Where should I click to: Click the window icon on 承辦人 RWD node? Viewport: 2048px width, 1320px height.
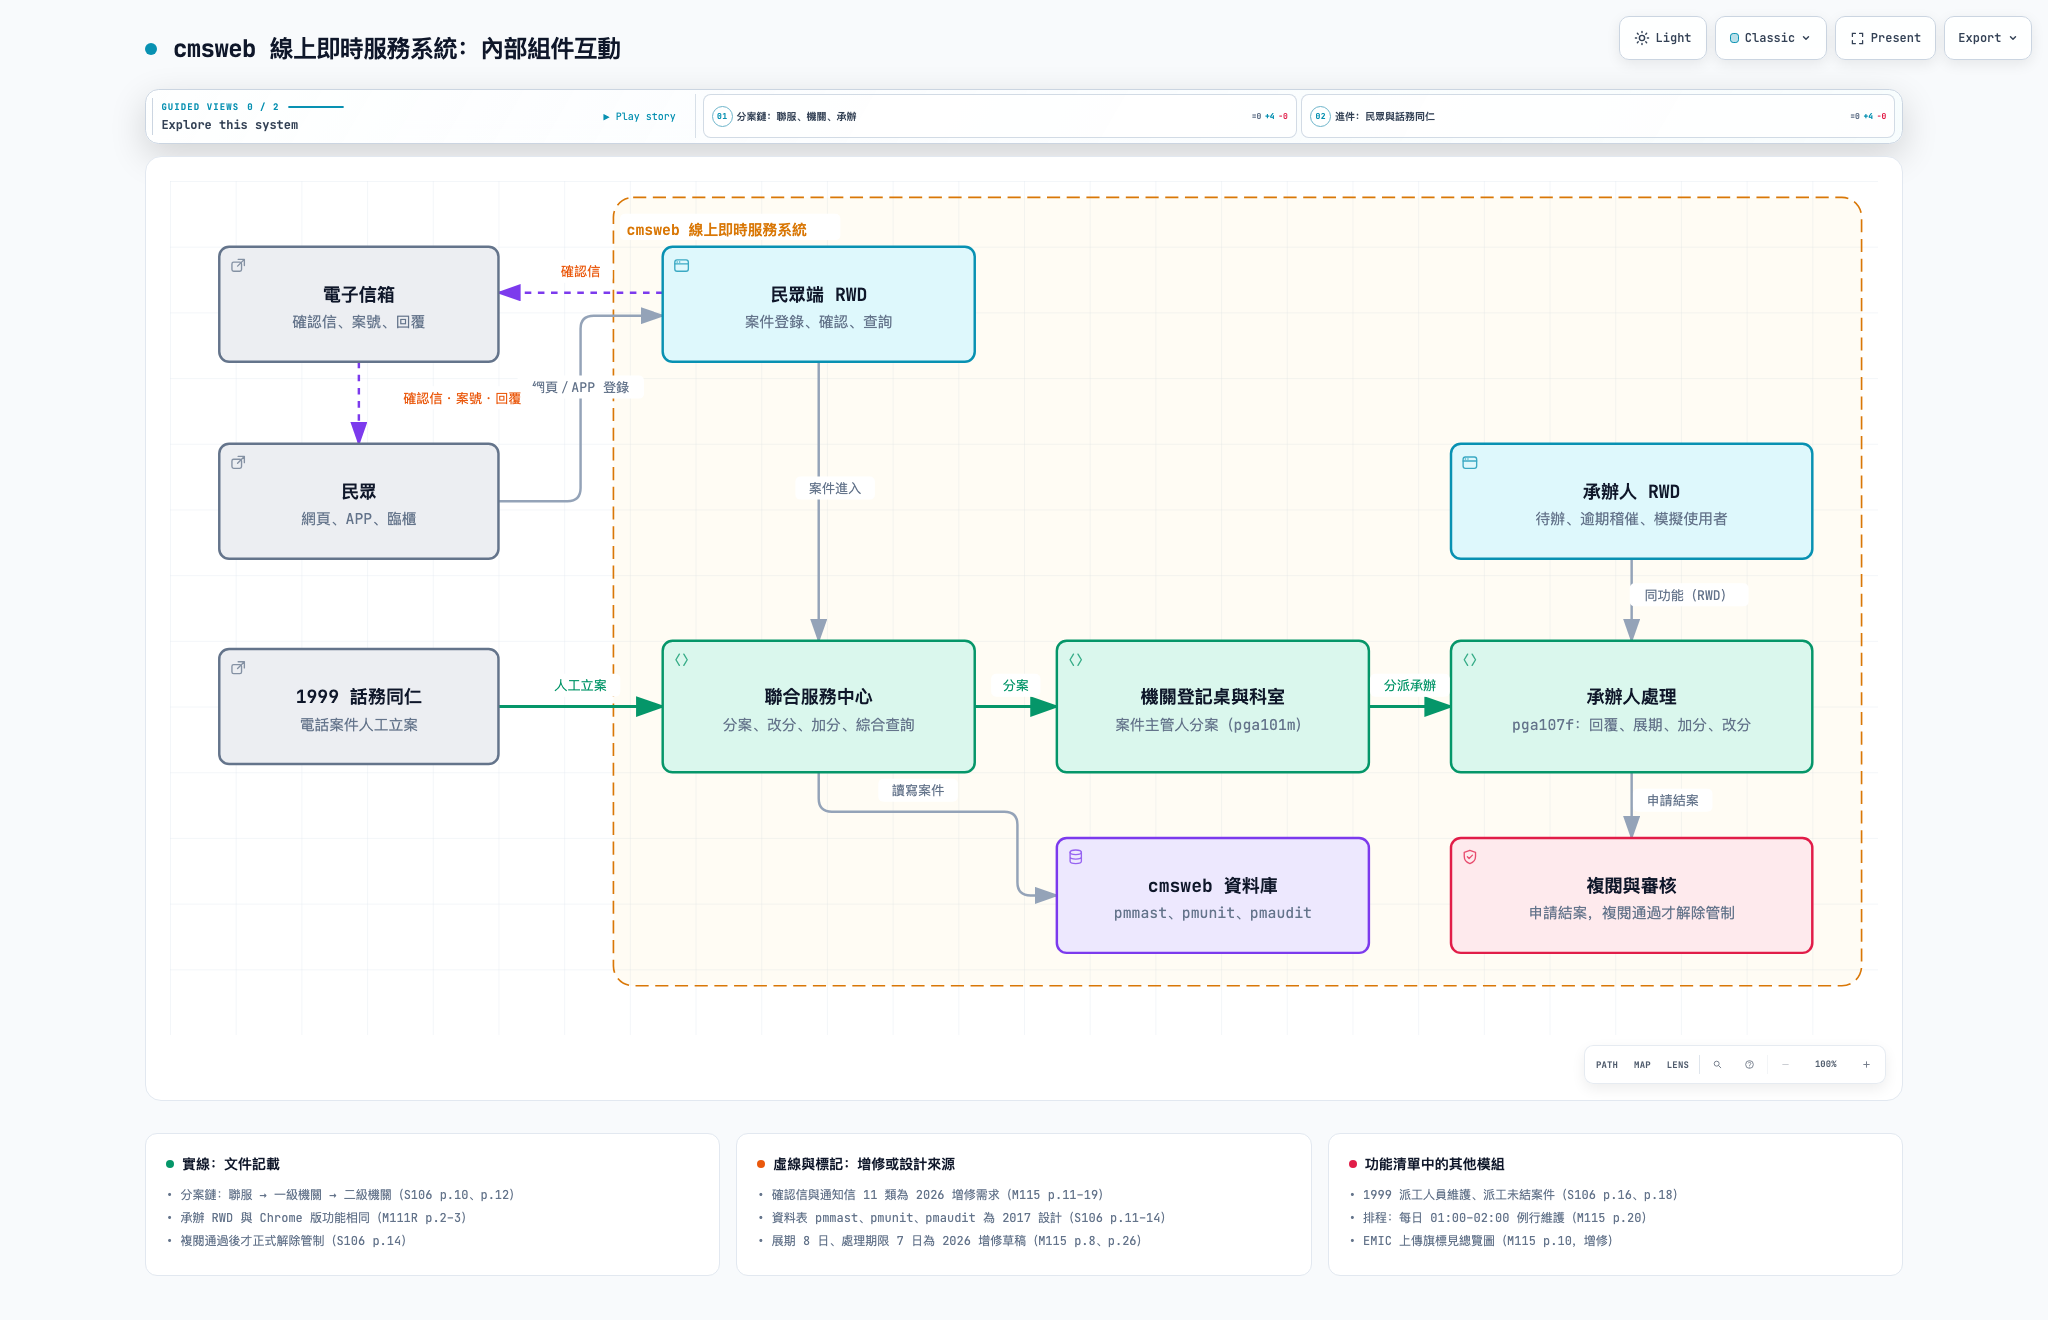click(x=1470, y=463)
